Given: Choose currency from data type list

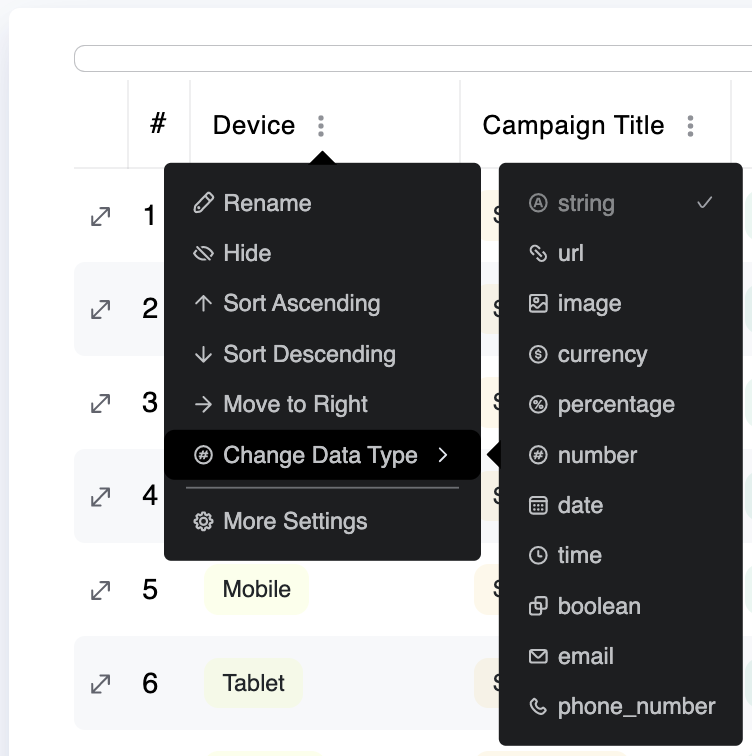Looking at the screenshot, I should (x=620, y=354).
